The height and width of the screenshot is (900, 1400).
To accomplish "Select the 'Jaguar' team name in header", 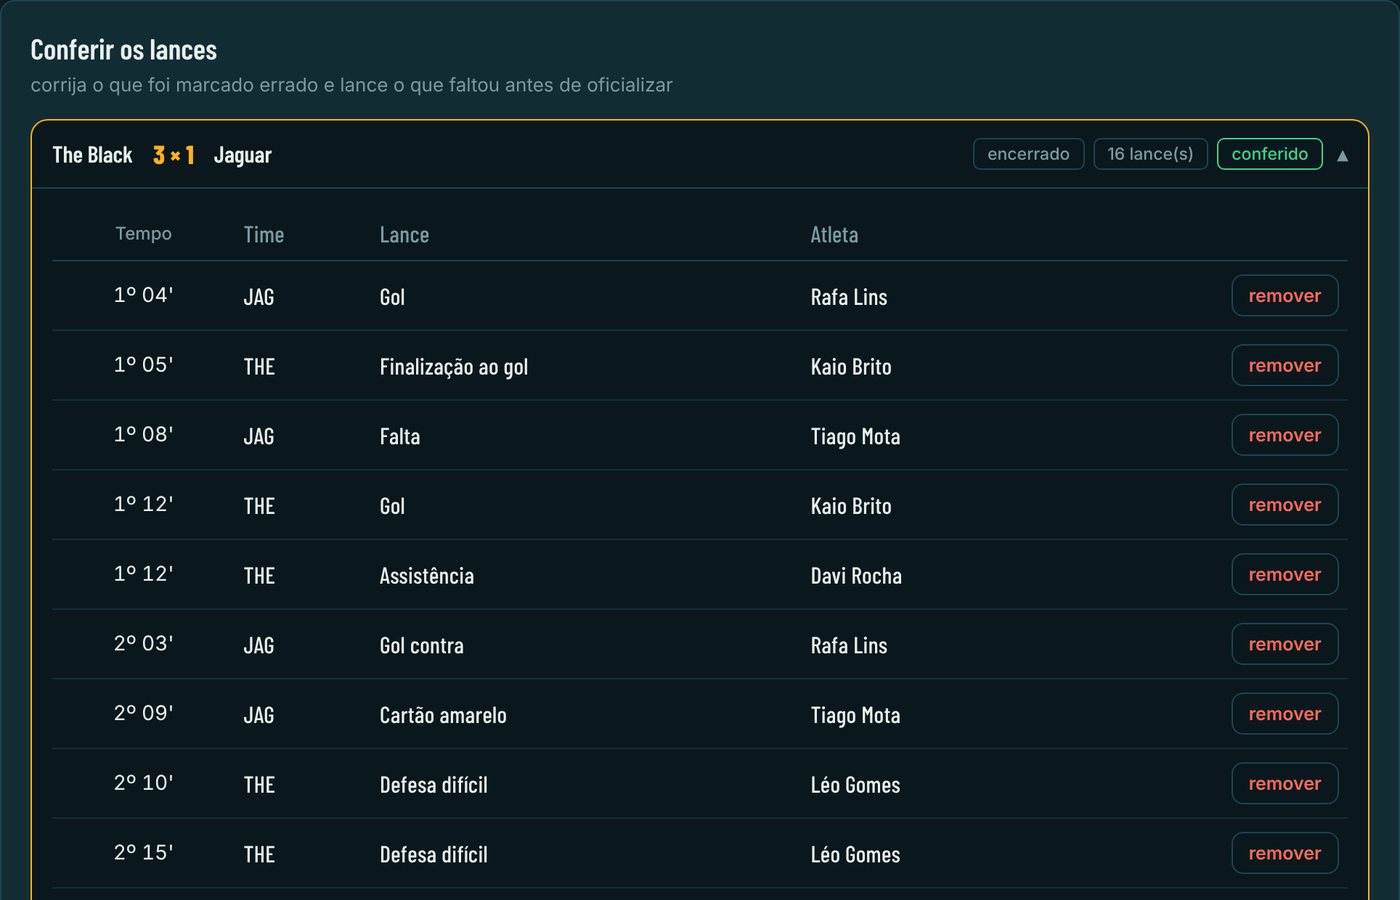I will coord(242,155).
